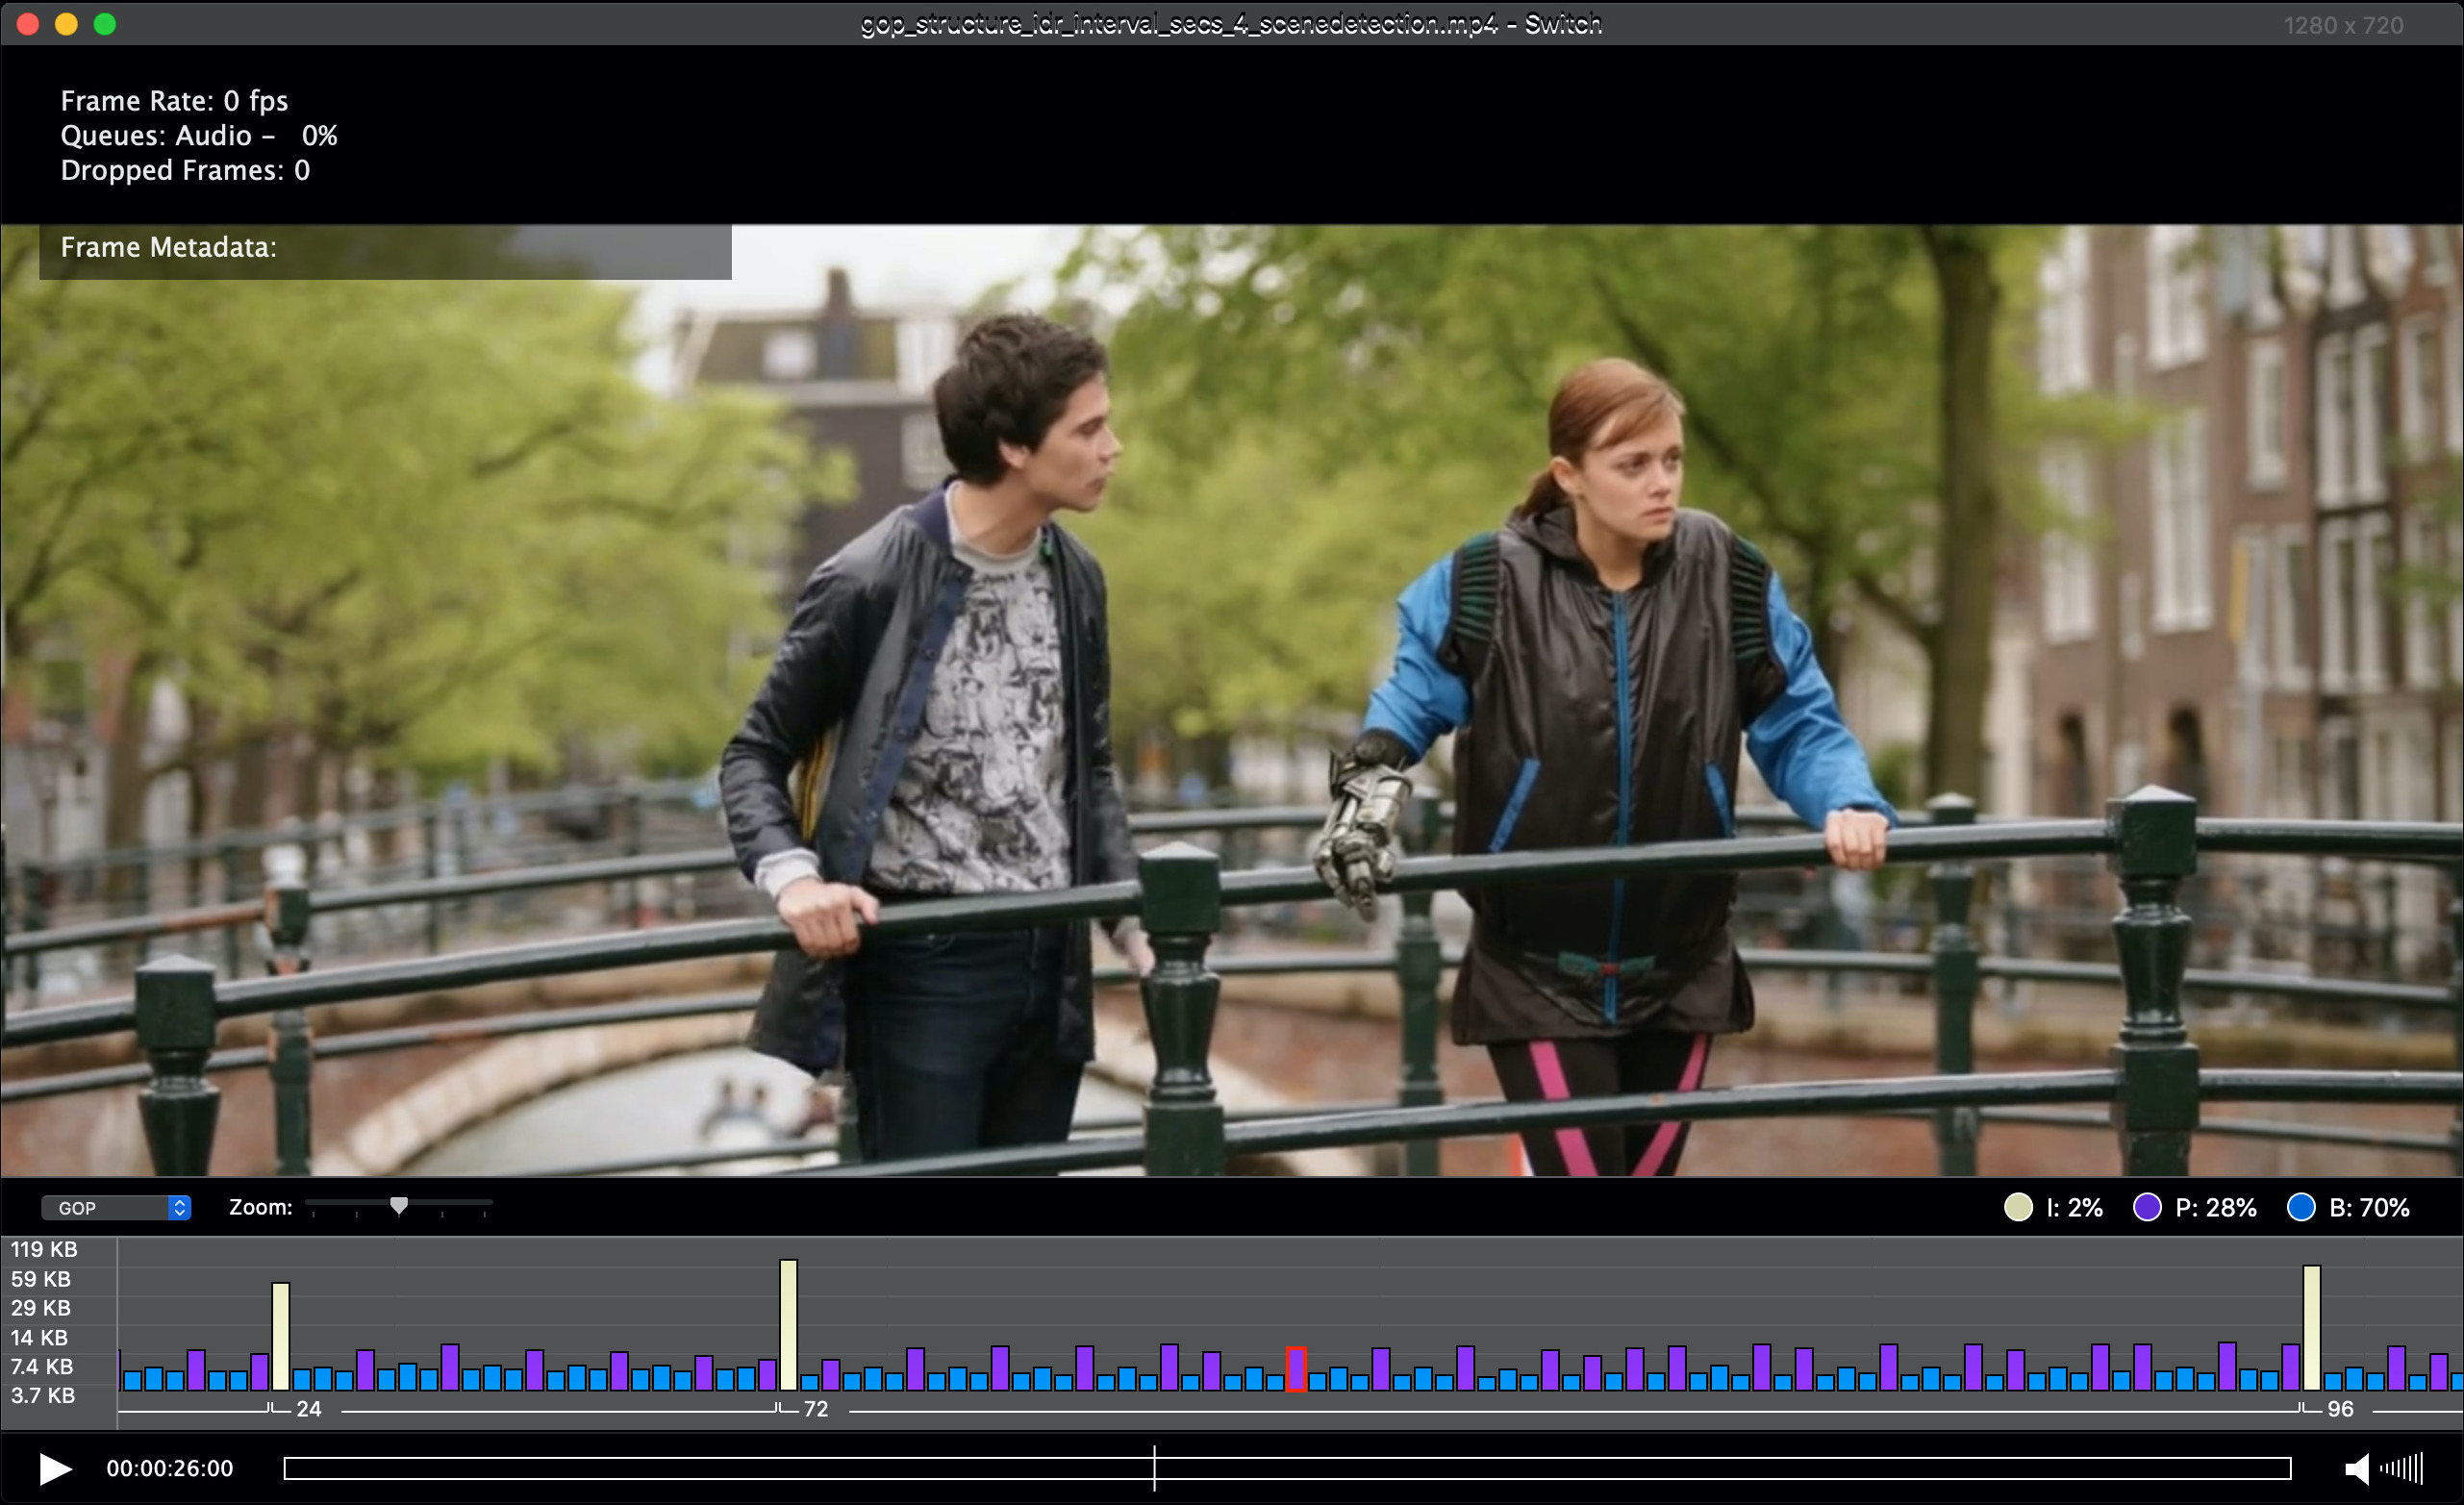2464x1505 pixels.
Task: Click the 'Dropped Frames: 0' text
Action: tap(185, 170)
